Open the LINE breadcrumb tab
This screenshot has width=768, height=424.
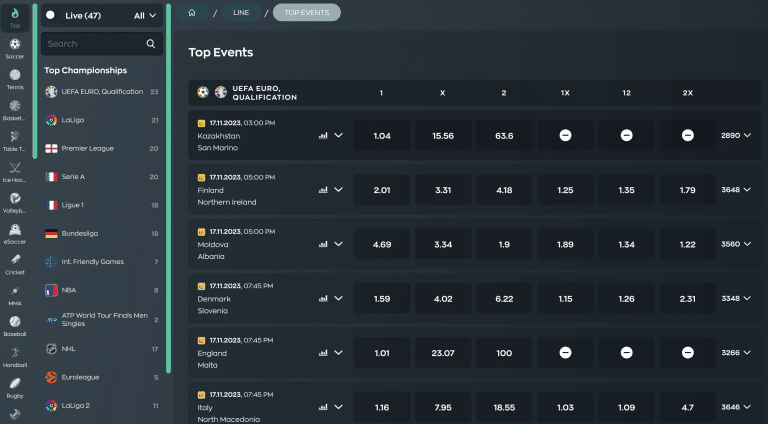241,13
